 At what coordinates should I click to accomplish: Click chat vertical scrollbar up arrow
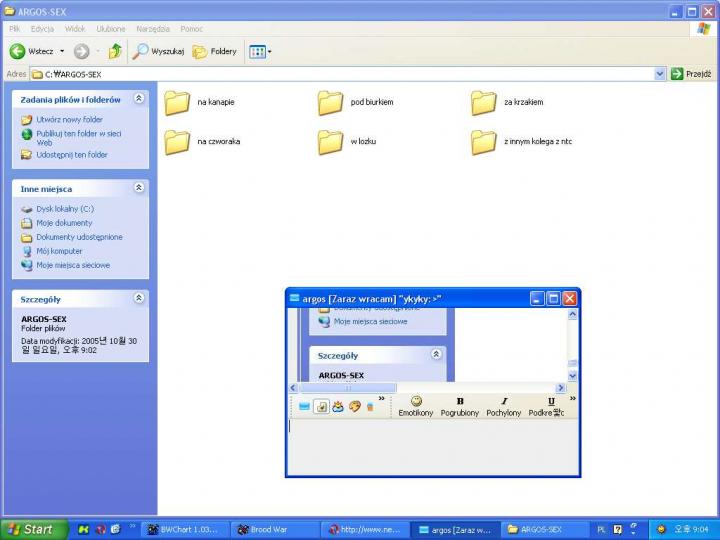572,314
